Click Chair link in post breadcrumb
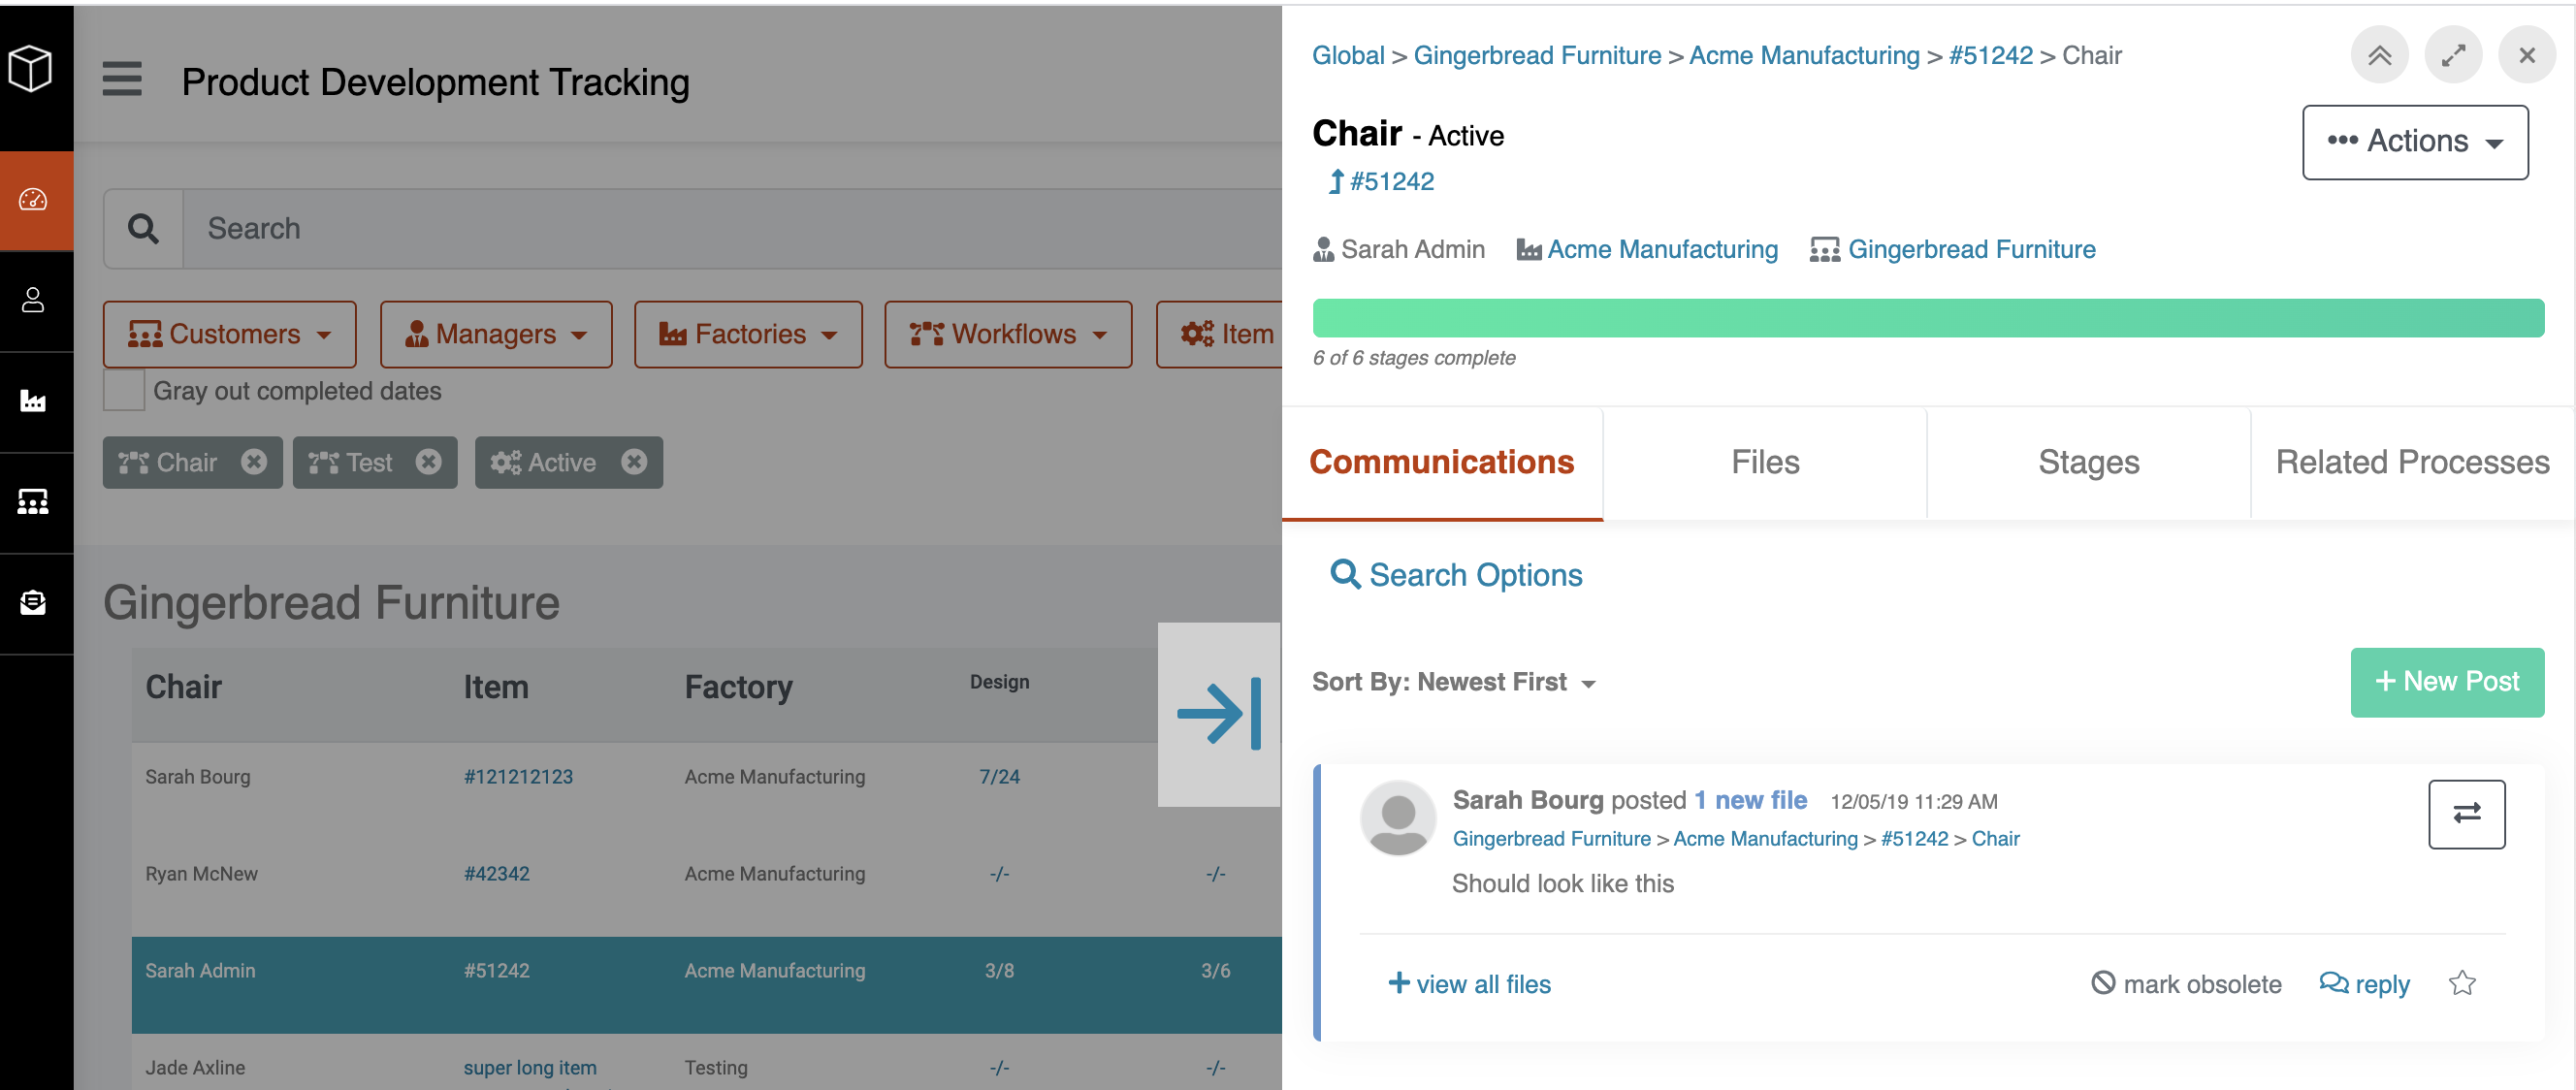This screenshot has height=1090, width=2576. pyautogui.click(x=1995, y=839)
